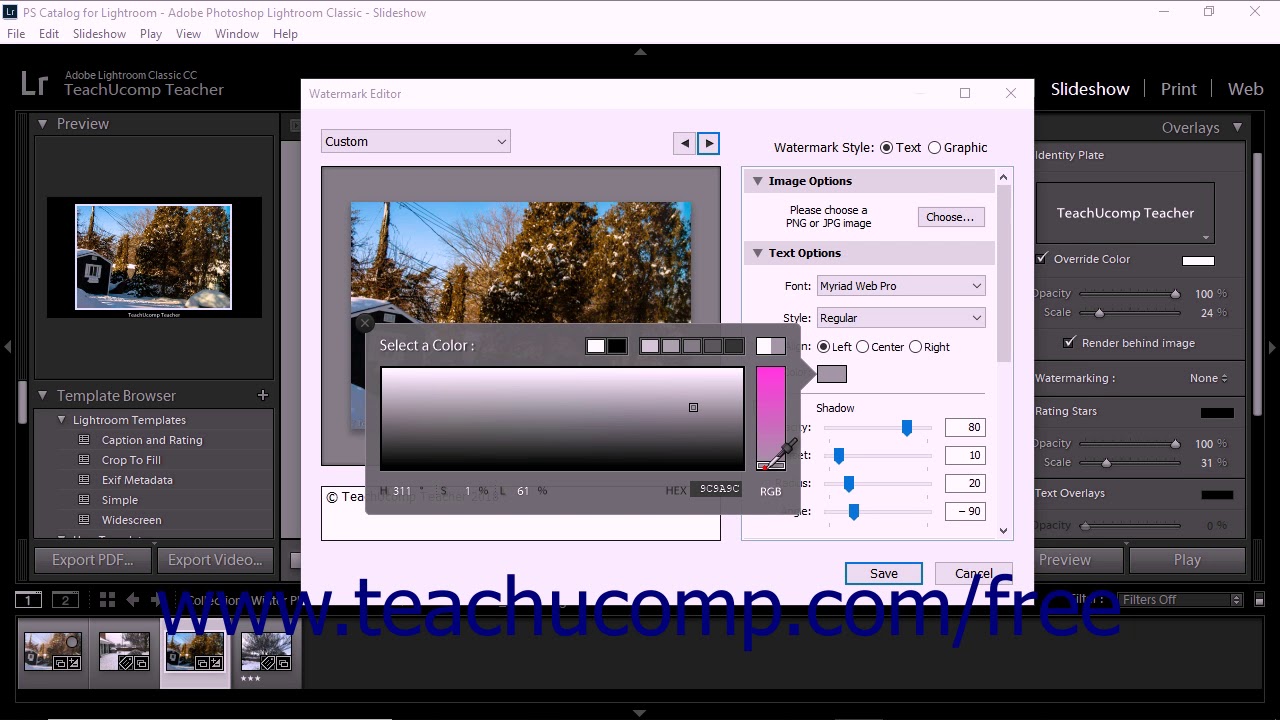The width and height of the screenshot is (1280, 720).
Task: Open the Custom watermark preset dropdown
Action: (x=416, y=142)
